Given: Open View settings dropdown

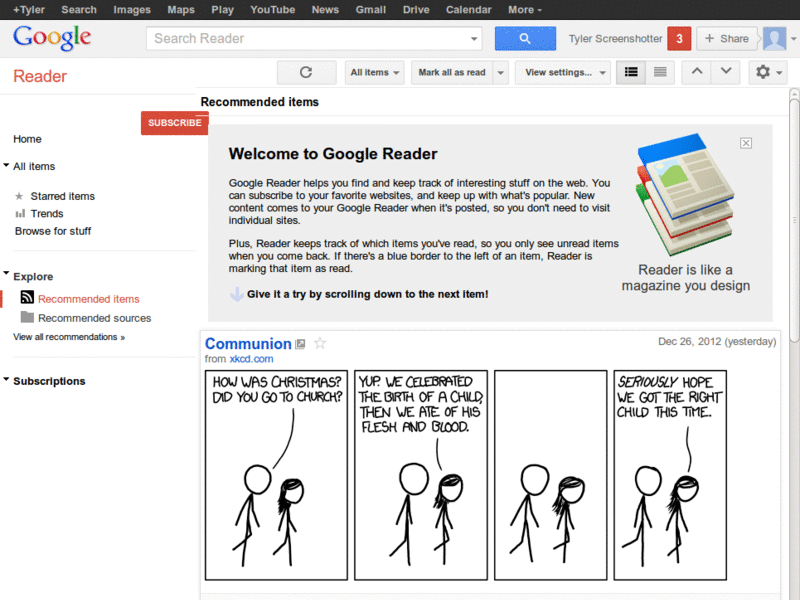Looking at the screenshot, I should click(x=563, y=72).
